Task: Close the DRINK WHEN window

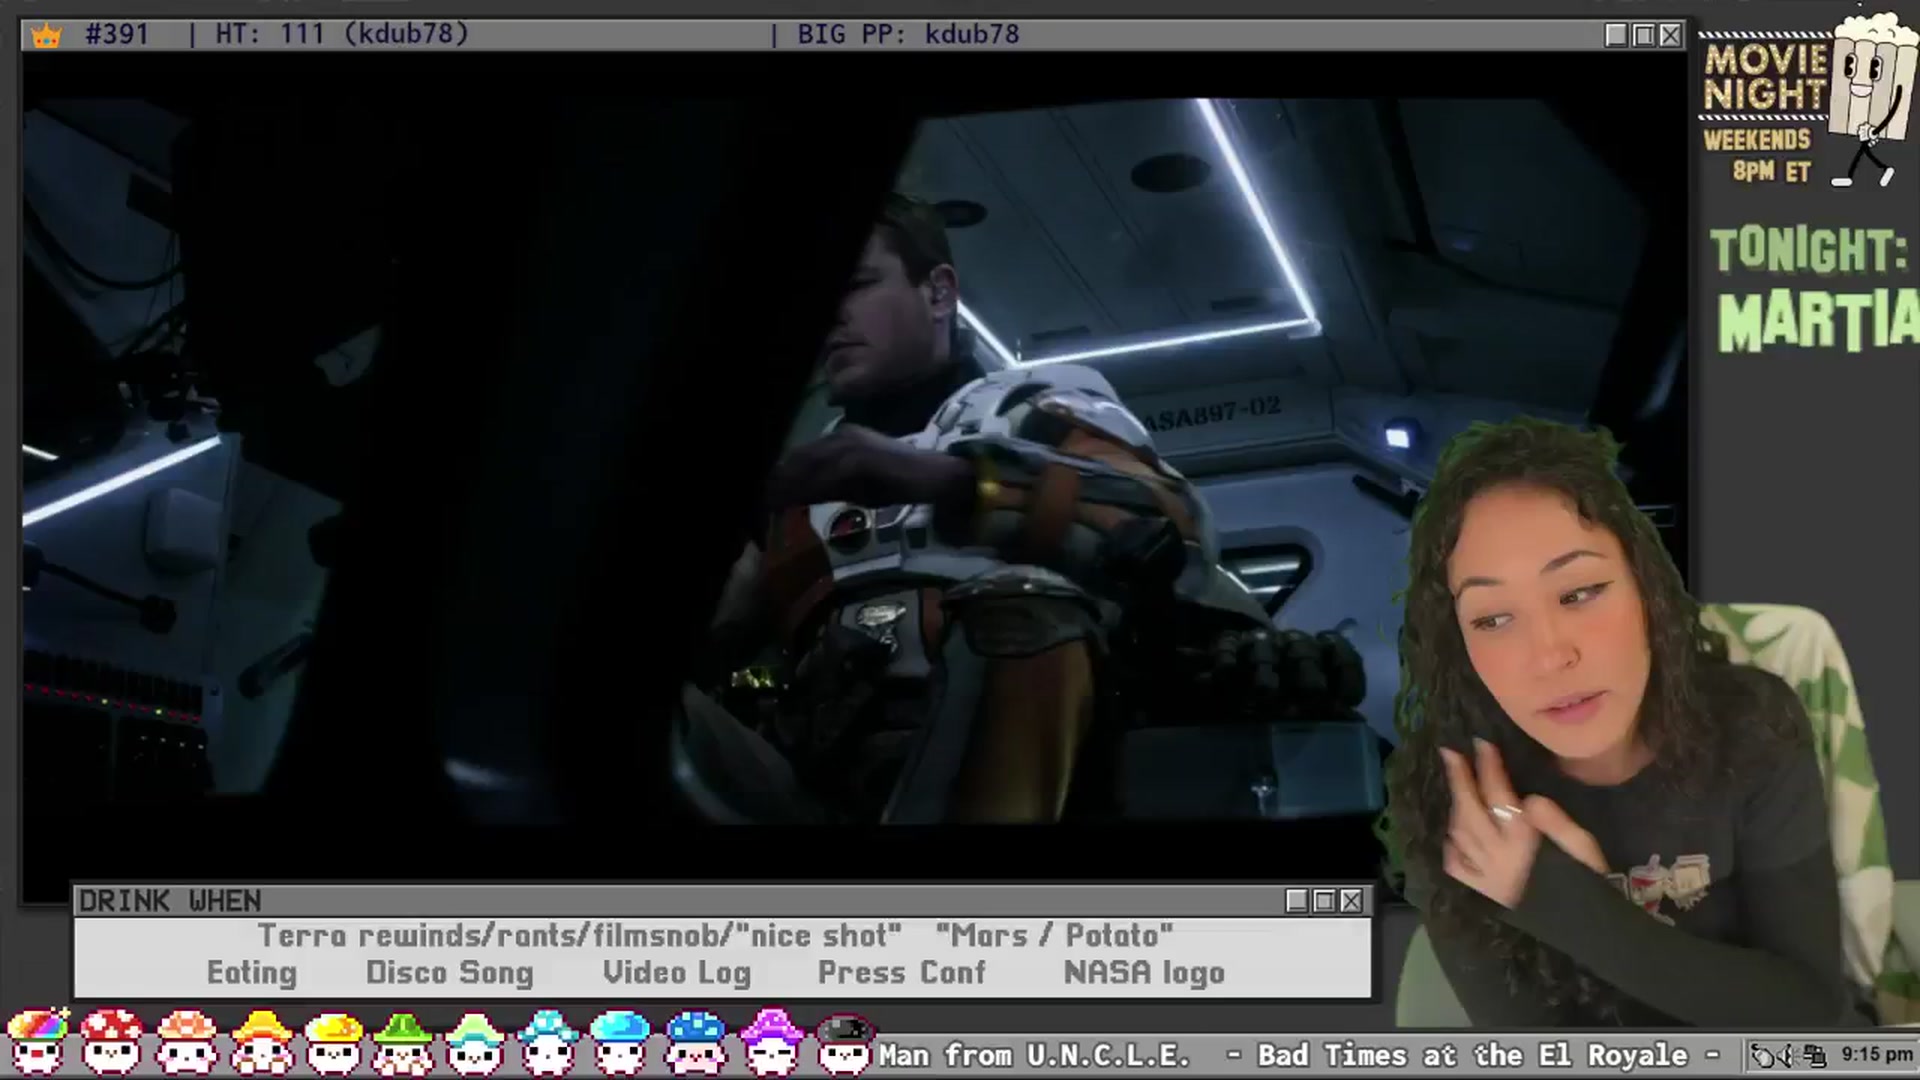Action: point(1351,901)
